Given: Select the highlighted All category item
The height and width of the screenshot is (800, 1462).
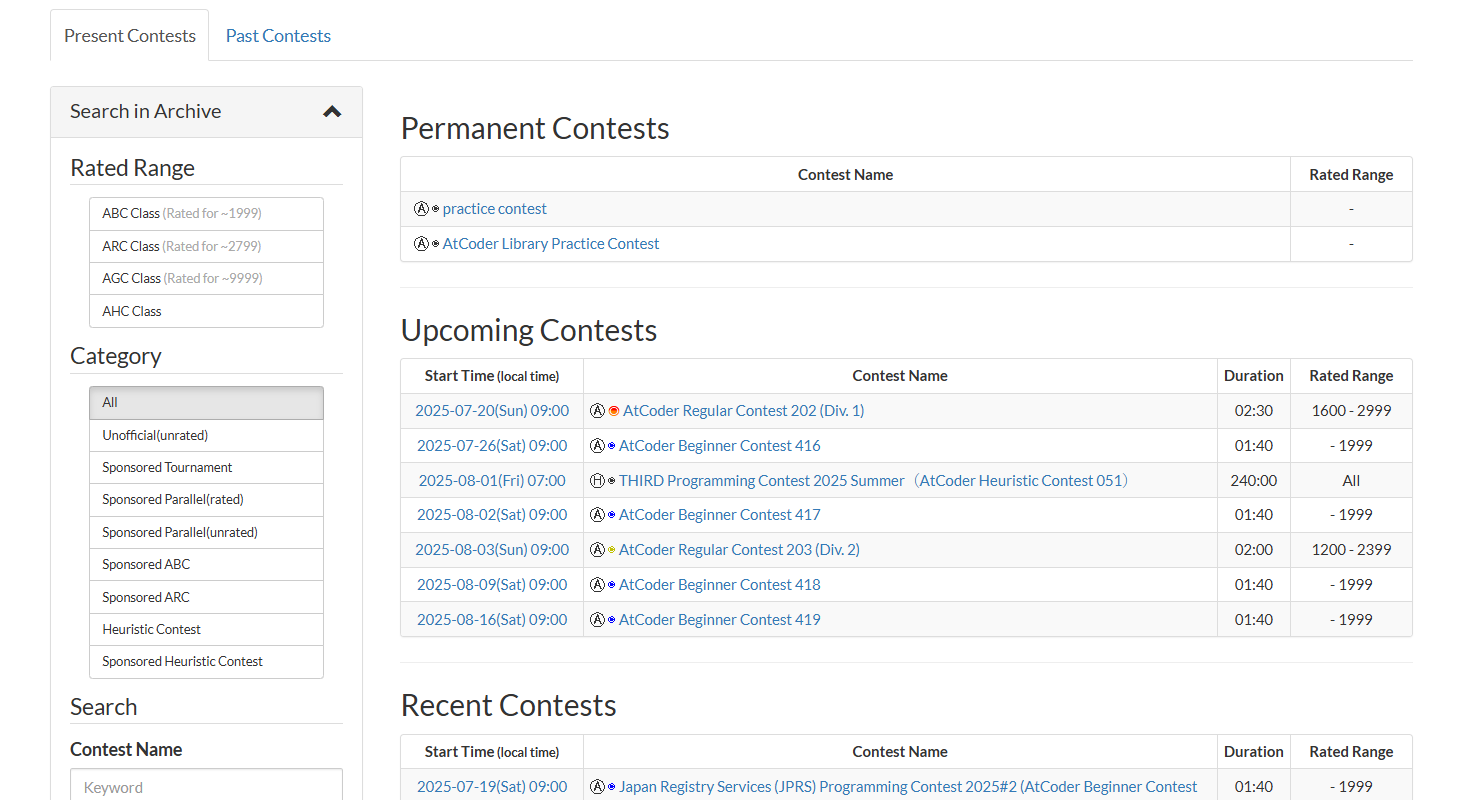Looking at the screenshot, I should pyautogui.click(x=206, y=403).
